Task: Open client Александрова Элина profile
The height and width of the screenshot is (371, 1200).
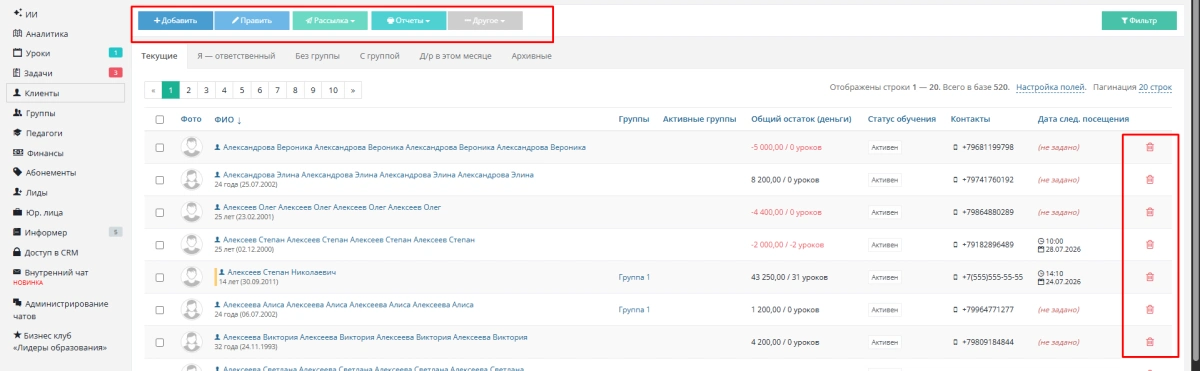Action: 378,175
